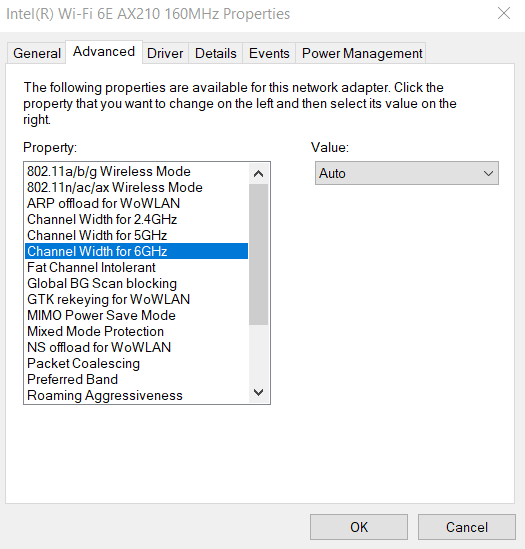
Task: Pick Global BG Scan blocking
Action: 136,284
